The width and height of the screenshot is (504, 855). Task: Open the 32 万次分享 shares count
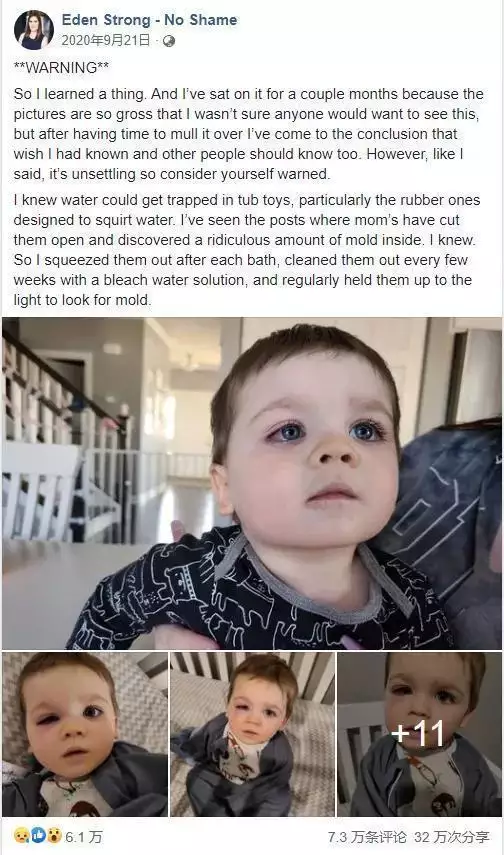pos(452,836)
